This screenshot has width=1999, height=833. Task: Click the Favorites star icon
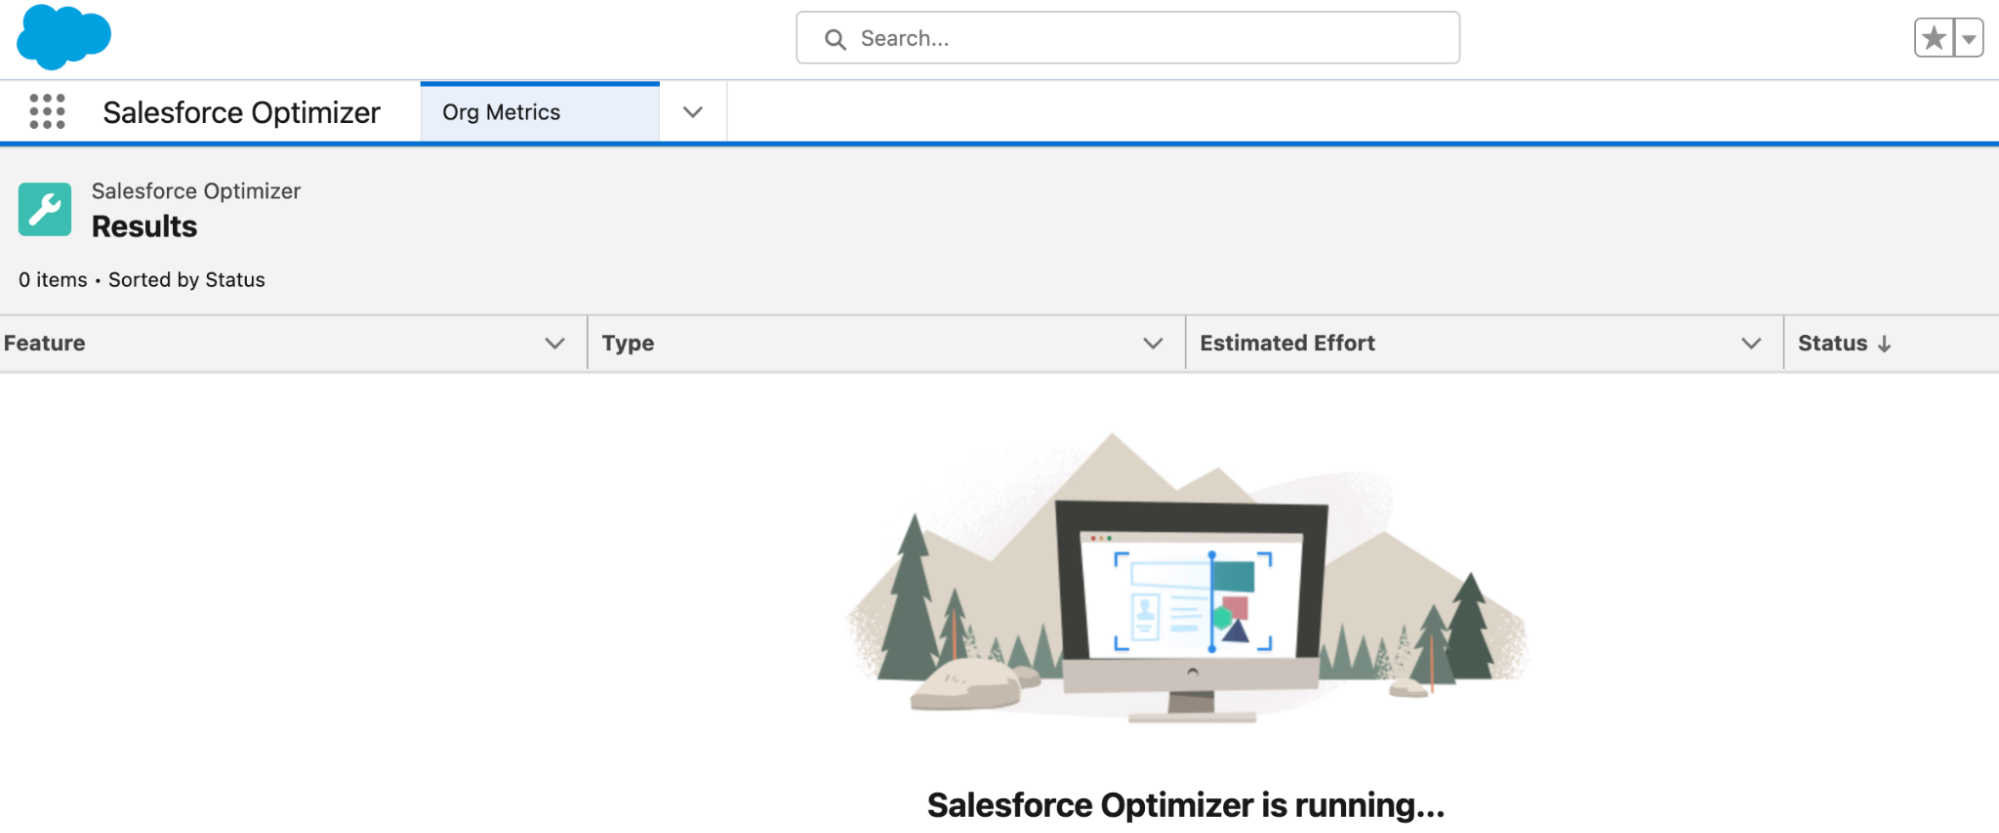click(x=1934, y=39)
